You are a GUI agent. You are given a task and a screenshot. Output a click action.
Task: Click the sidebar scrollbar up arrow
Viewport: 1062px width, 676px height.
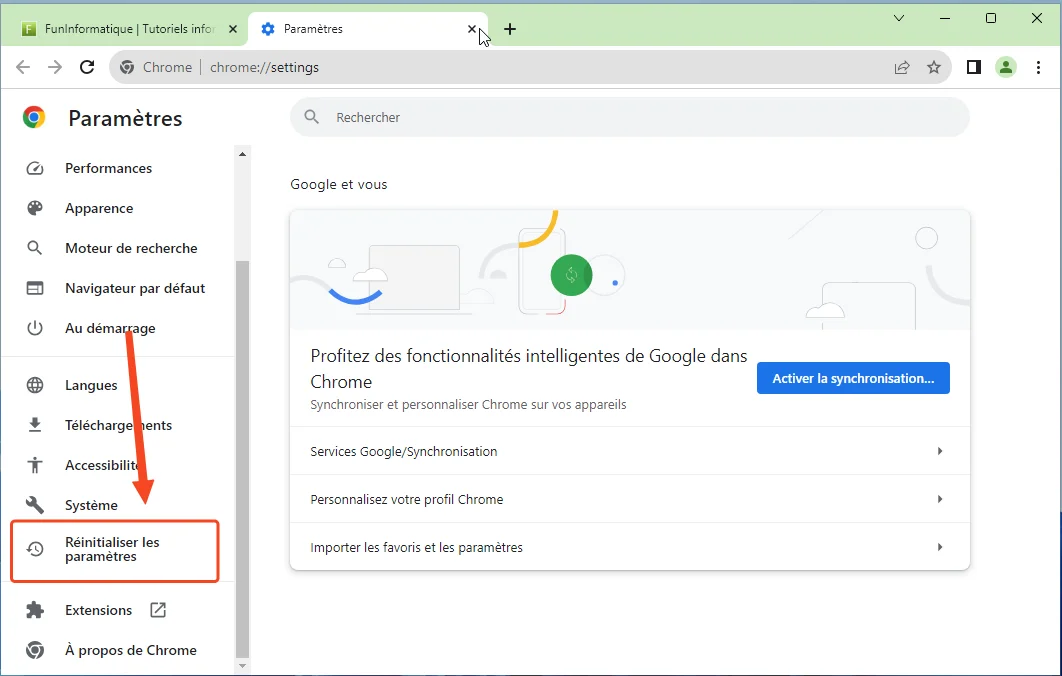pyautogui.click(x=242, y=154)
